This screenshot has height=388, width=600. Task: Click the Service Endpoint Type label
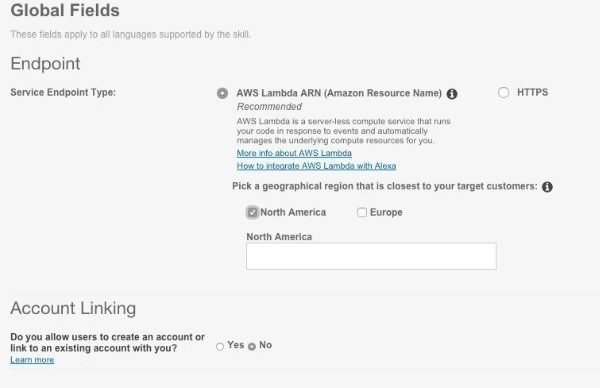coord(63,92)
